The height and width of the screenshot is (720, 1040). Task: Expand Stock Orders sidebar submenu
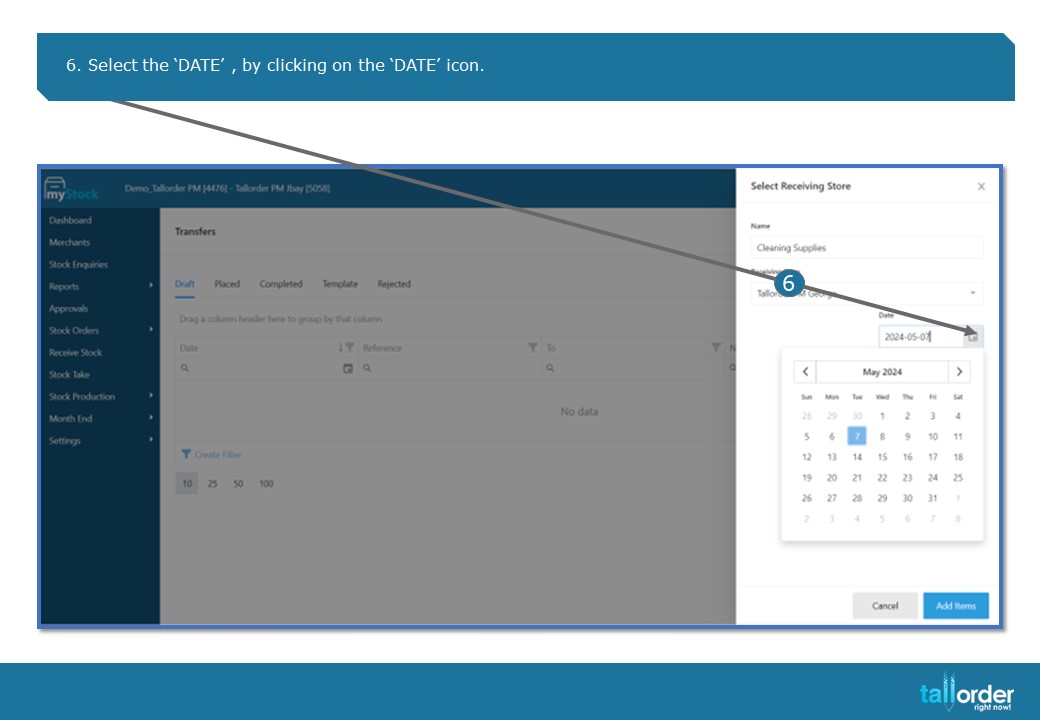[151, 330]
